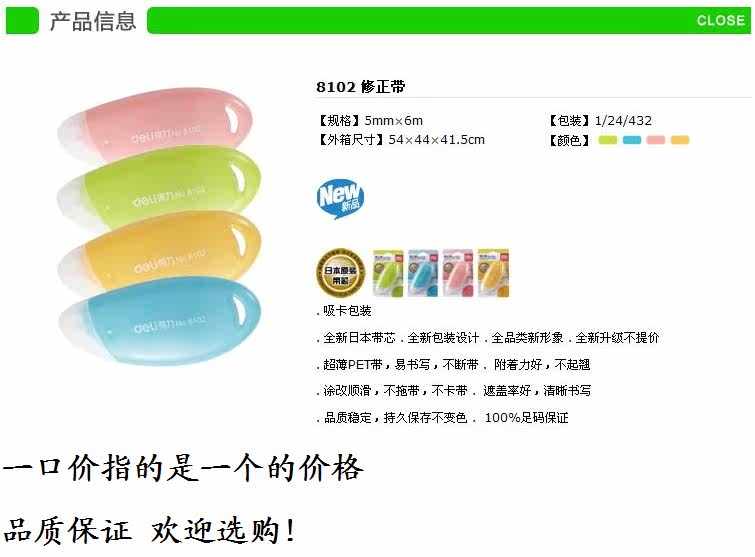The image size is (755, 557).
Task: Click the green square icon beside 产品信息
Action: pyautogui.click(x=22, y=21)
